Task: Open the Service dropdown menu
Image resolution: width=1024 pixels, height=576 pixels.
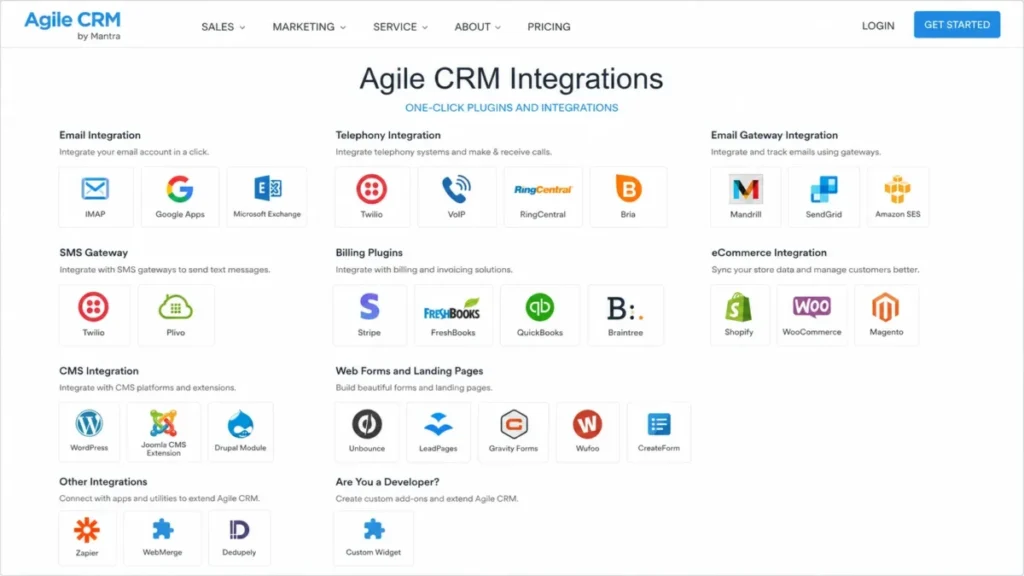Action: [x=400, y=27]
